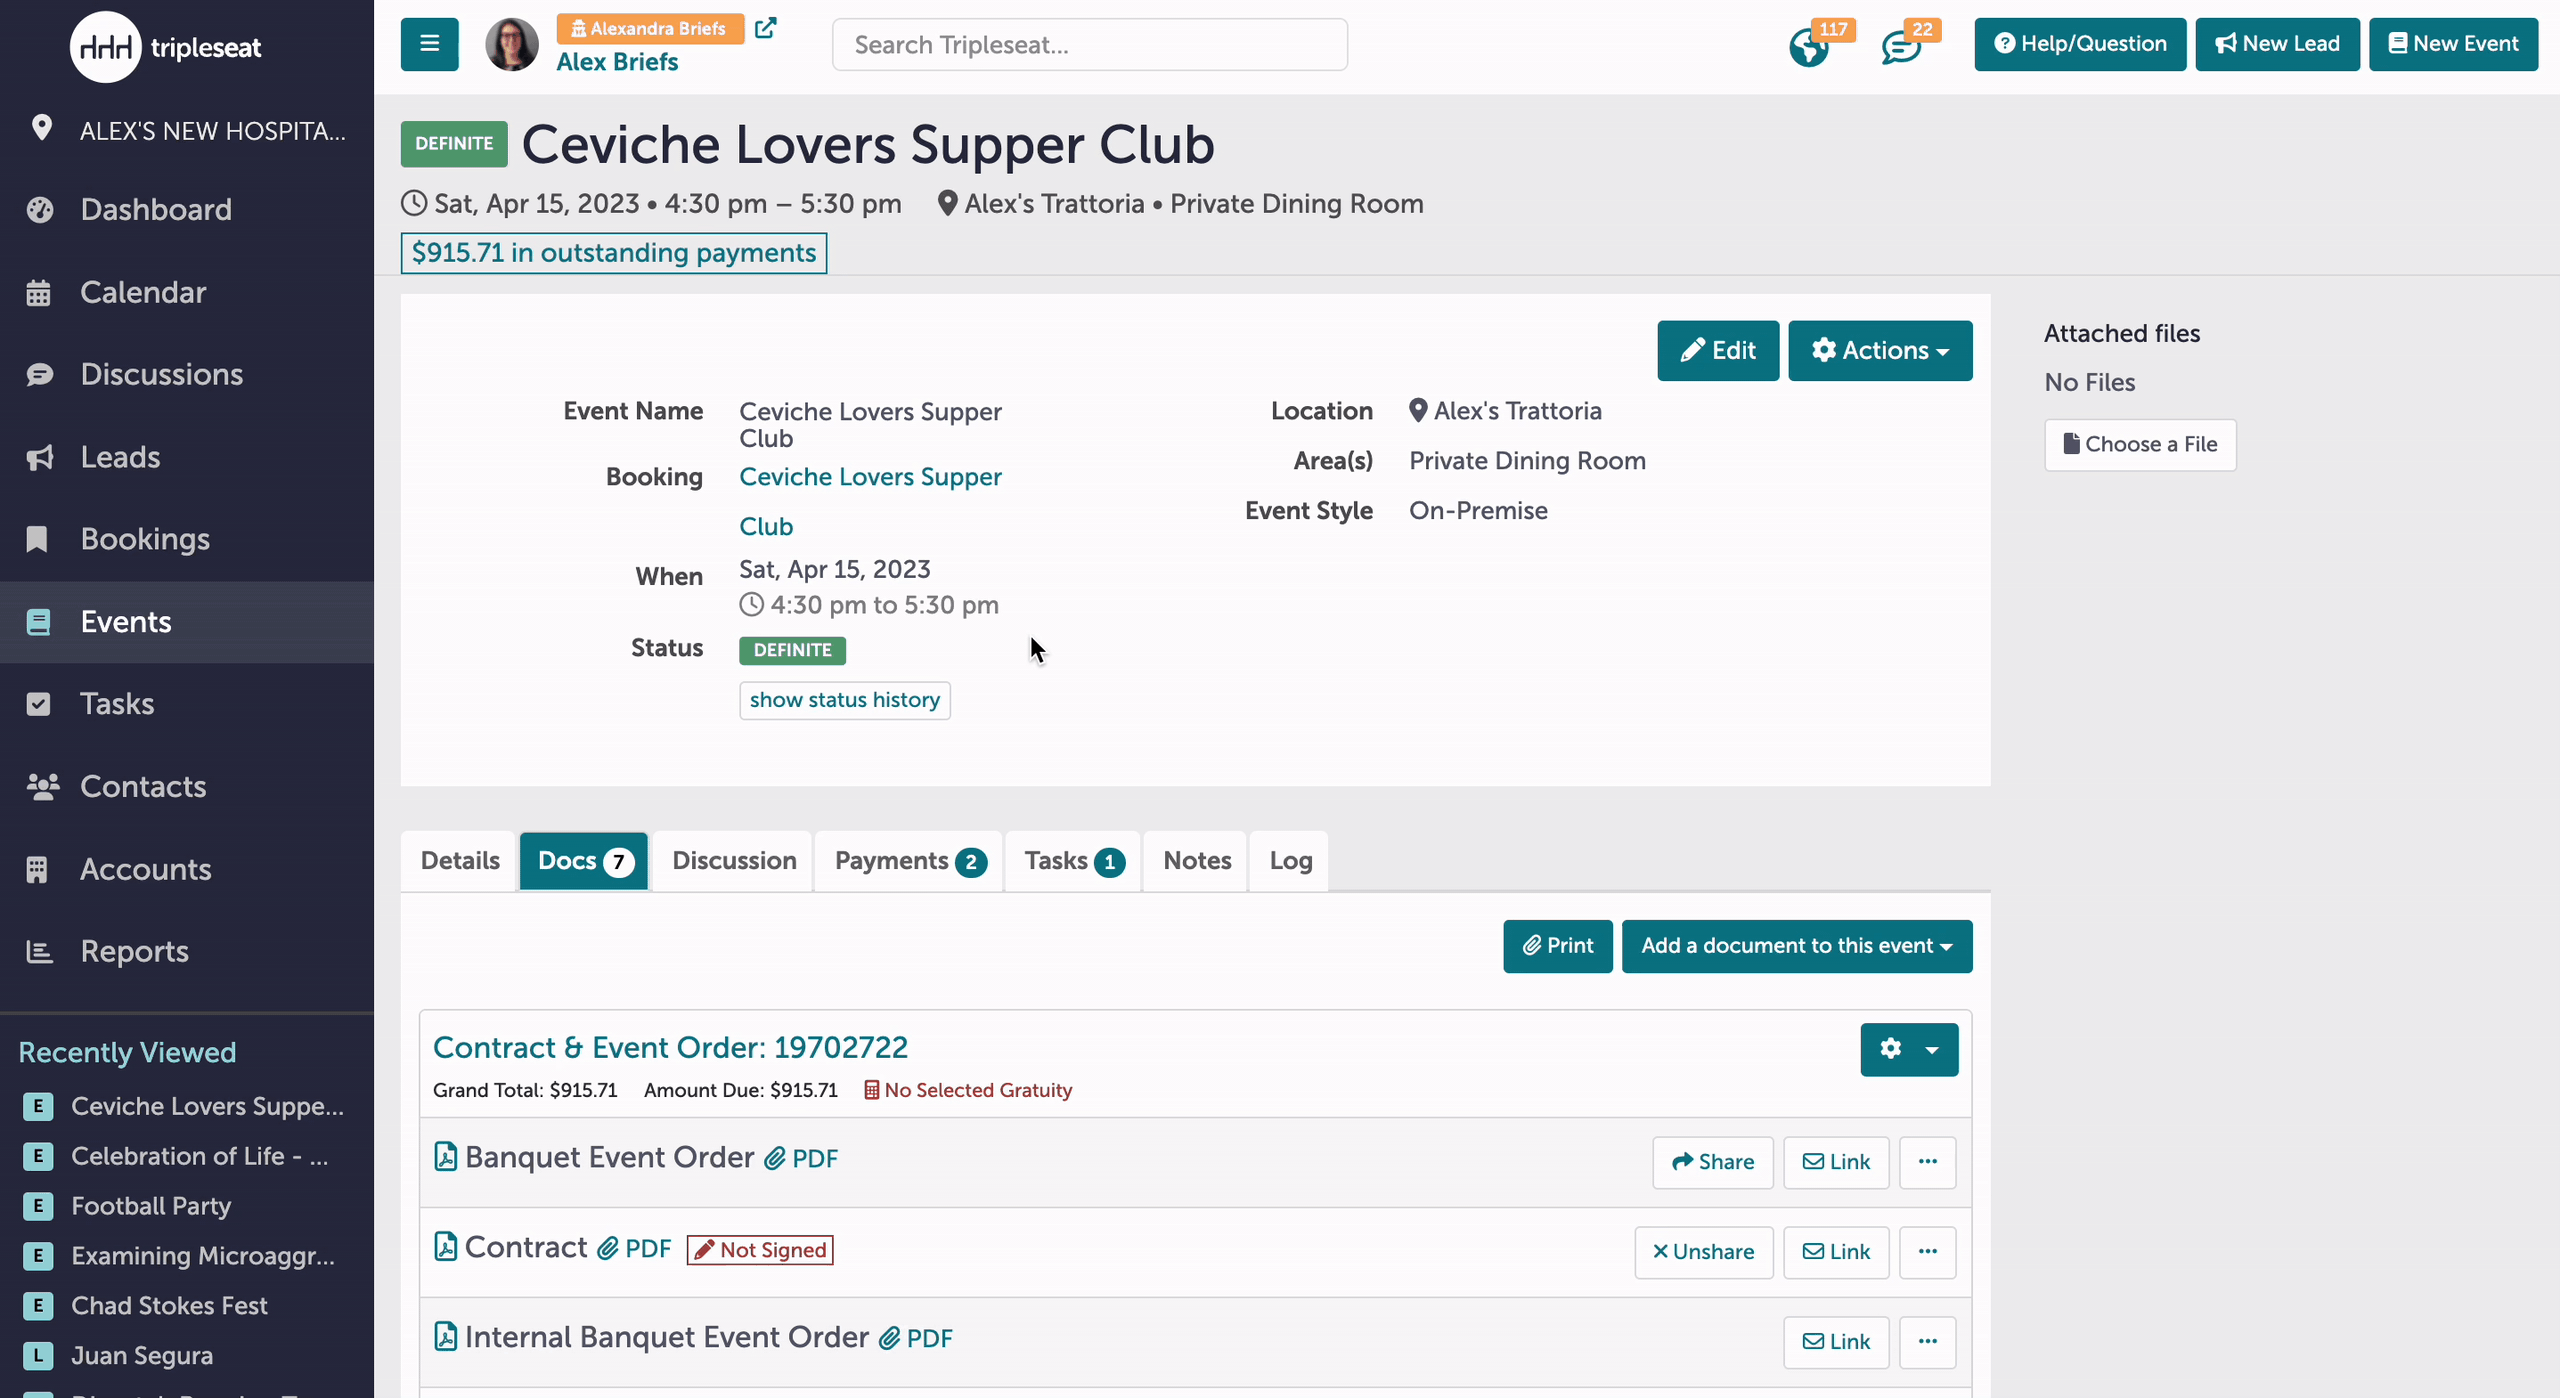The image size is (2560, 1398).
Task: Open the Discussion tab
Action: pos(734,861)
